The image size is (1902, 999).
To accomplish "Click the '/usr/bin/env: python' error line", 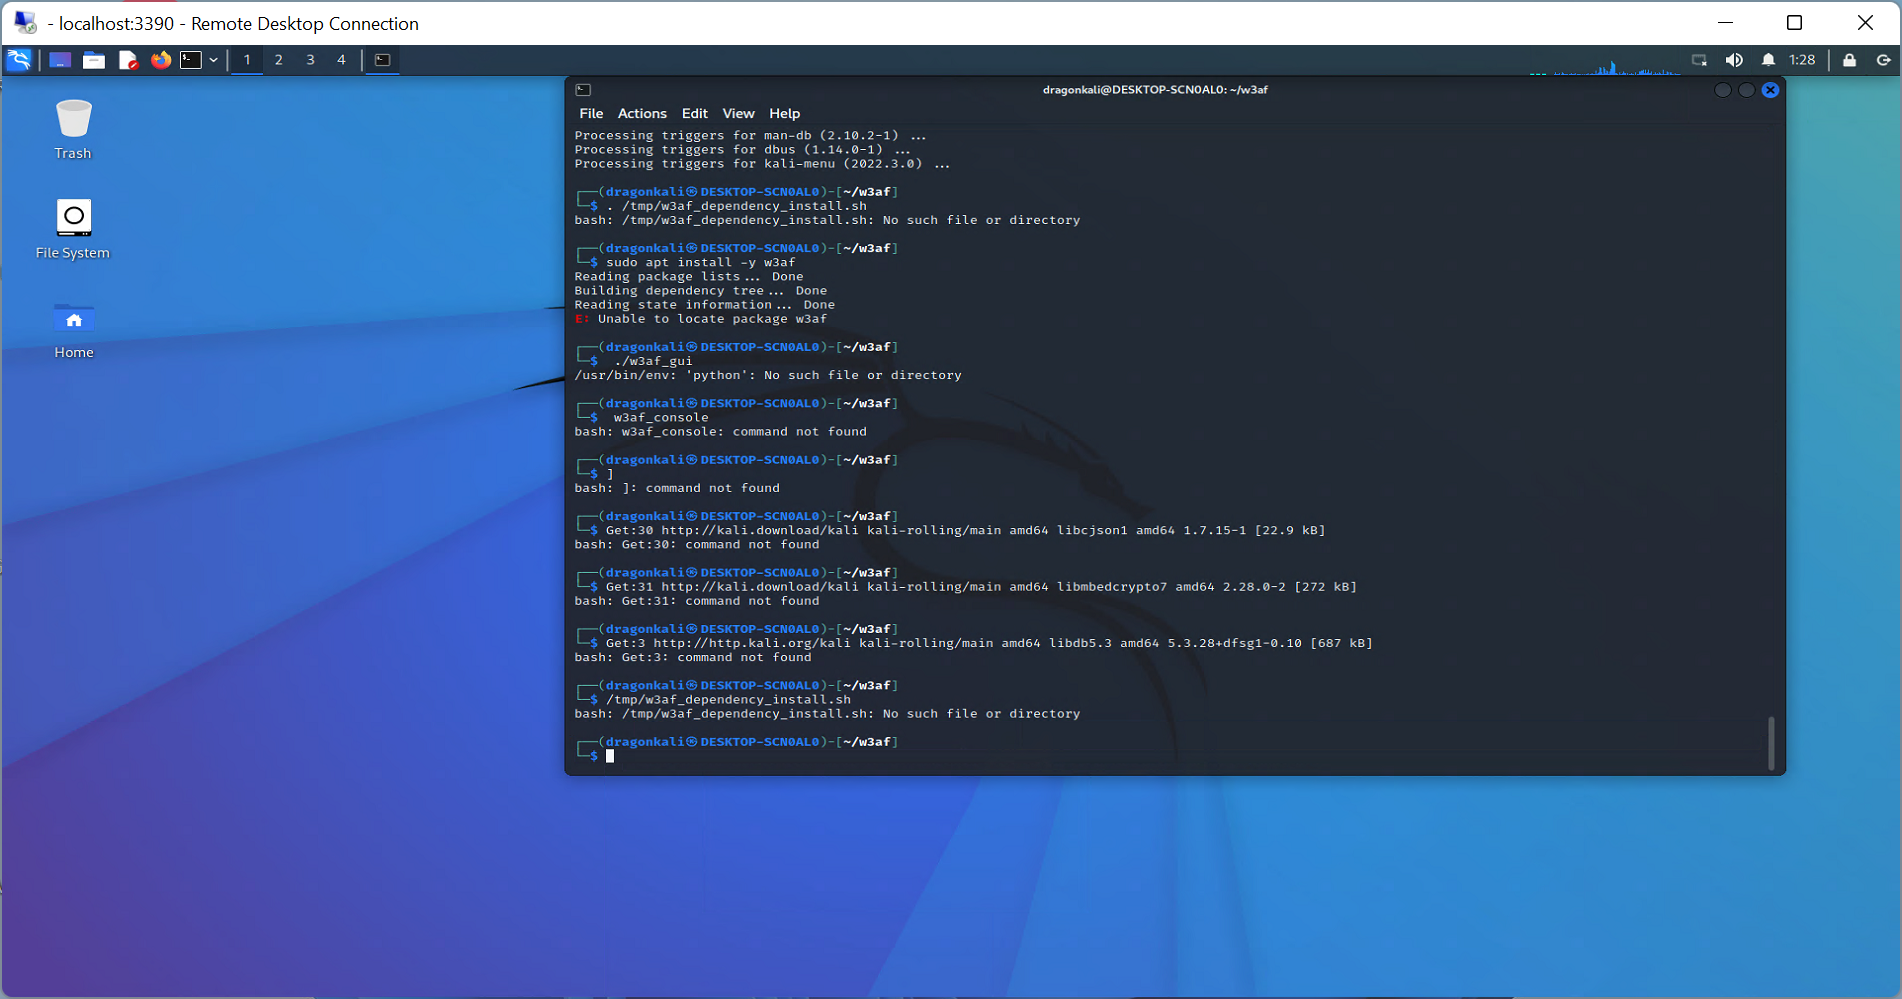I will [x=768, y=375].
